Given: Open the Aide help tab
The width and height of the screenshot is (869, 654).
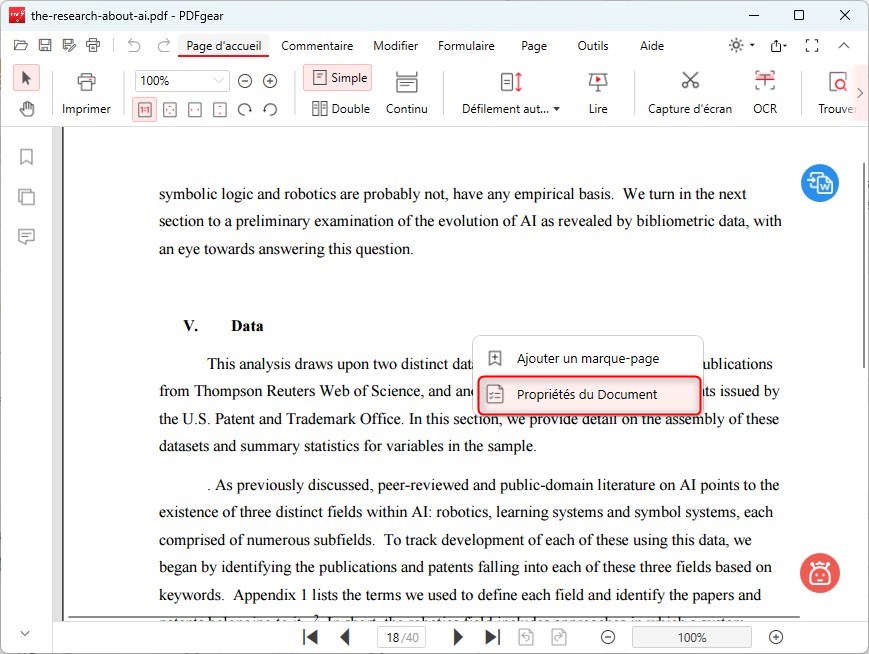Looking at the screenshot, I should (652, 46).
